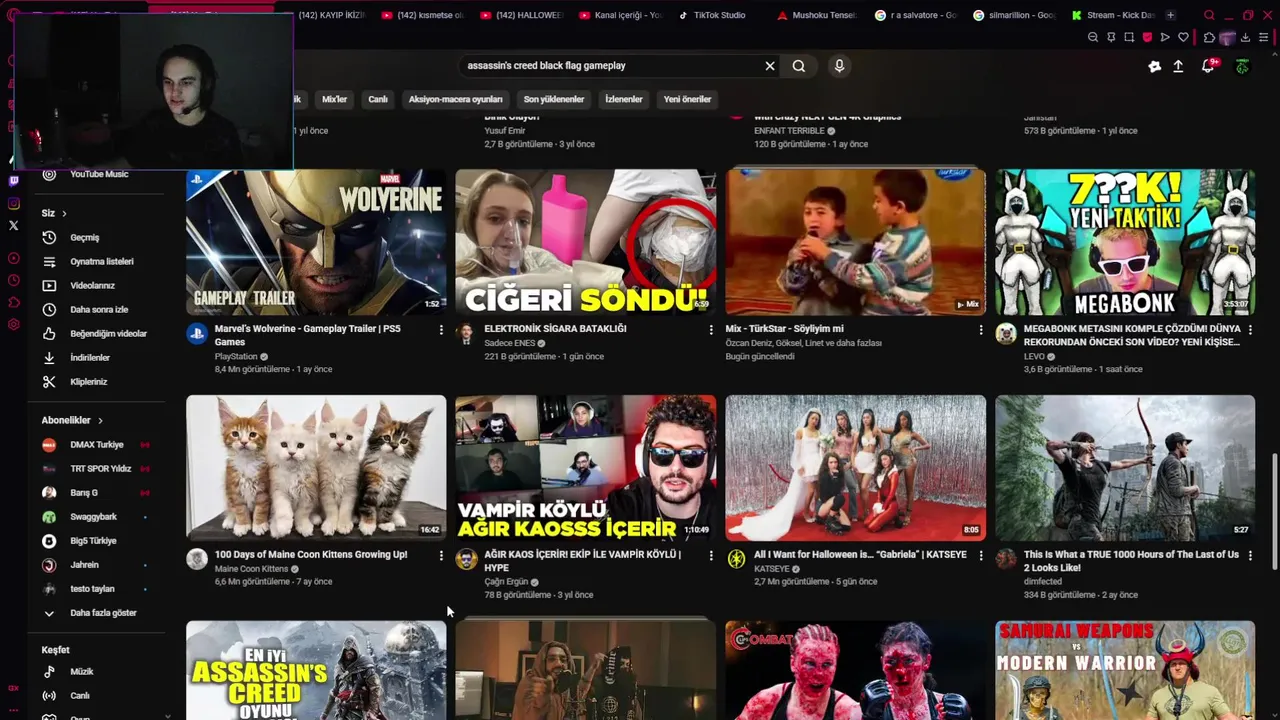This screenshot has height=720, width=1280.
Task: Select the İzlenenler filter chip
Action: tap(624, 99)
